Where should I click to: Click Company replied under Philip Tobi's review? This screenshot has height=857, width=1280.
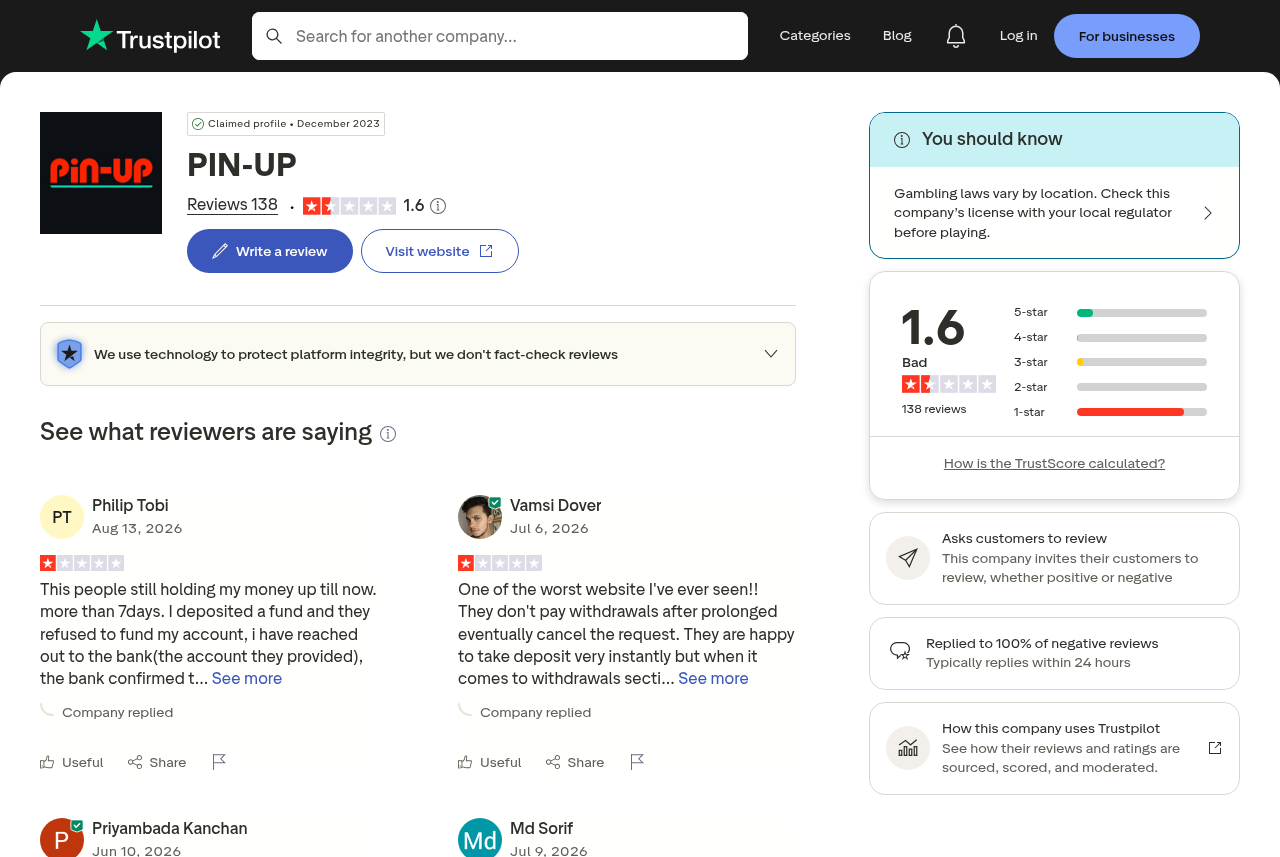click(x=117, y=712)
